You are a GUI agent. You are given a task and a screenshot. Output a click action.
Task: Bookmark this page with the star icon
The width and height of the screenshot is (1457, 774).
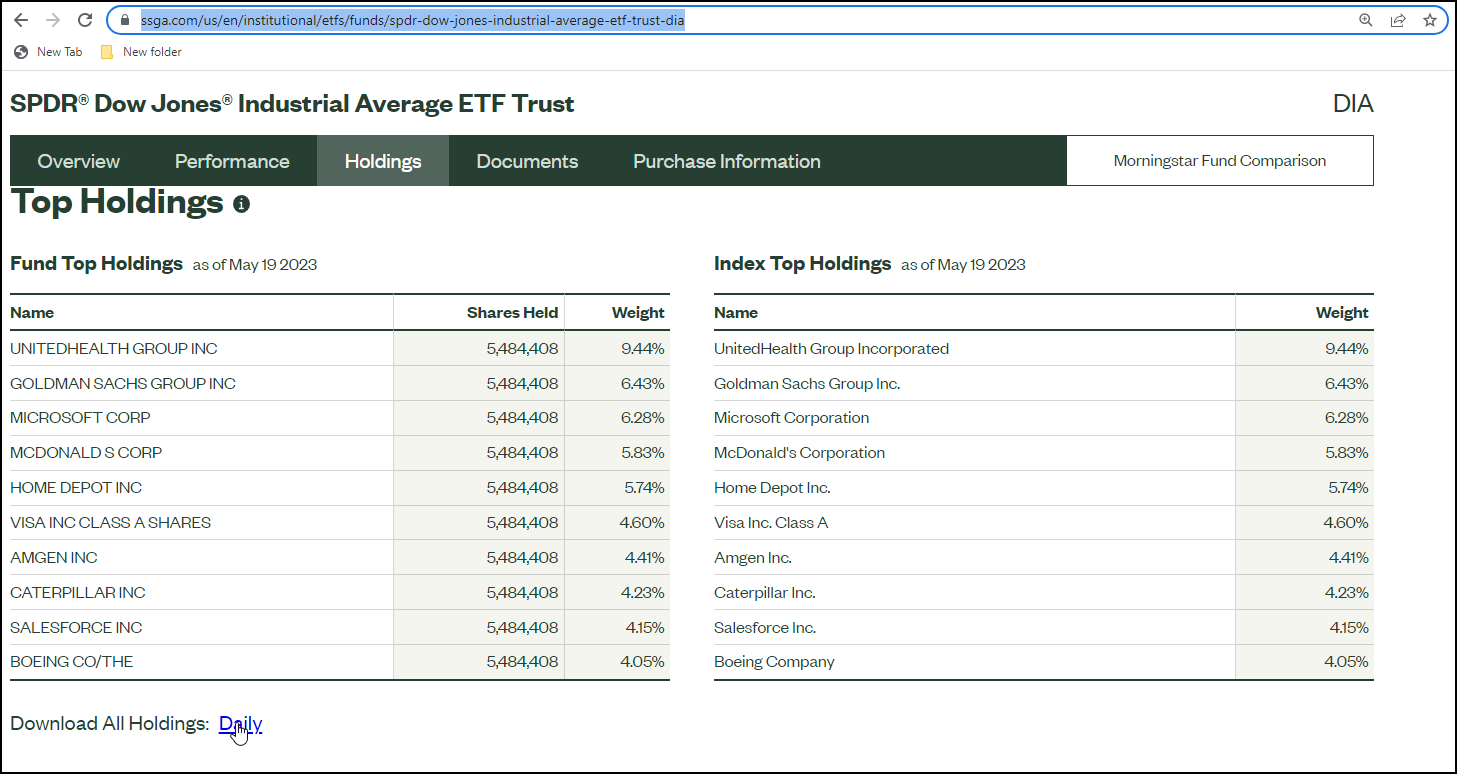click(x=1430, y=20)
